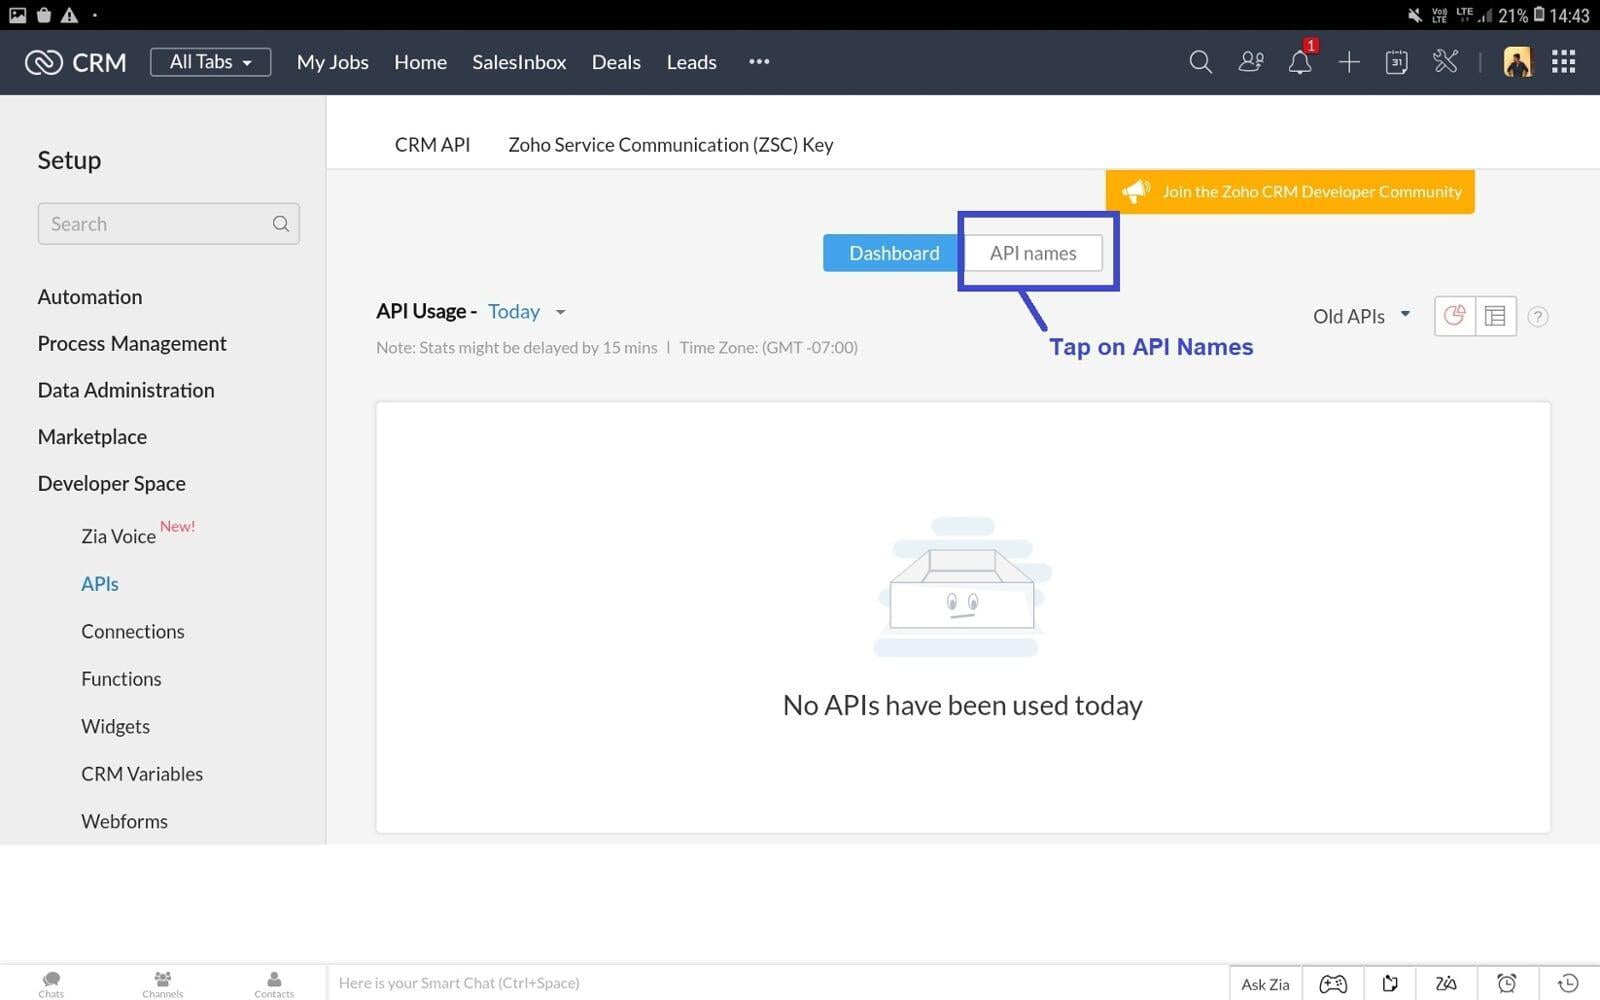The height and width of the screenshot is (1000, 1600).
Task: Expand Process Management section
Action: click(132, 344)
